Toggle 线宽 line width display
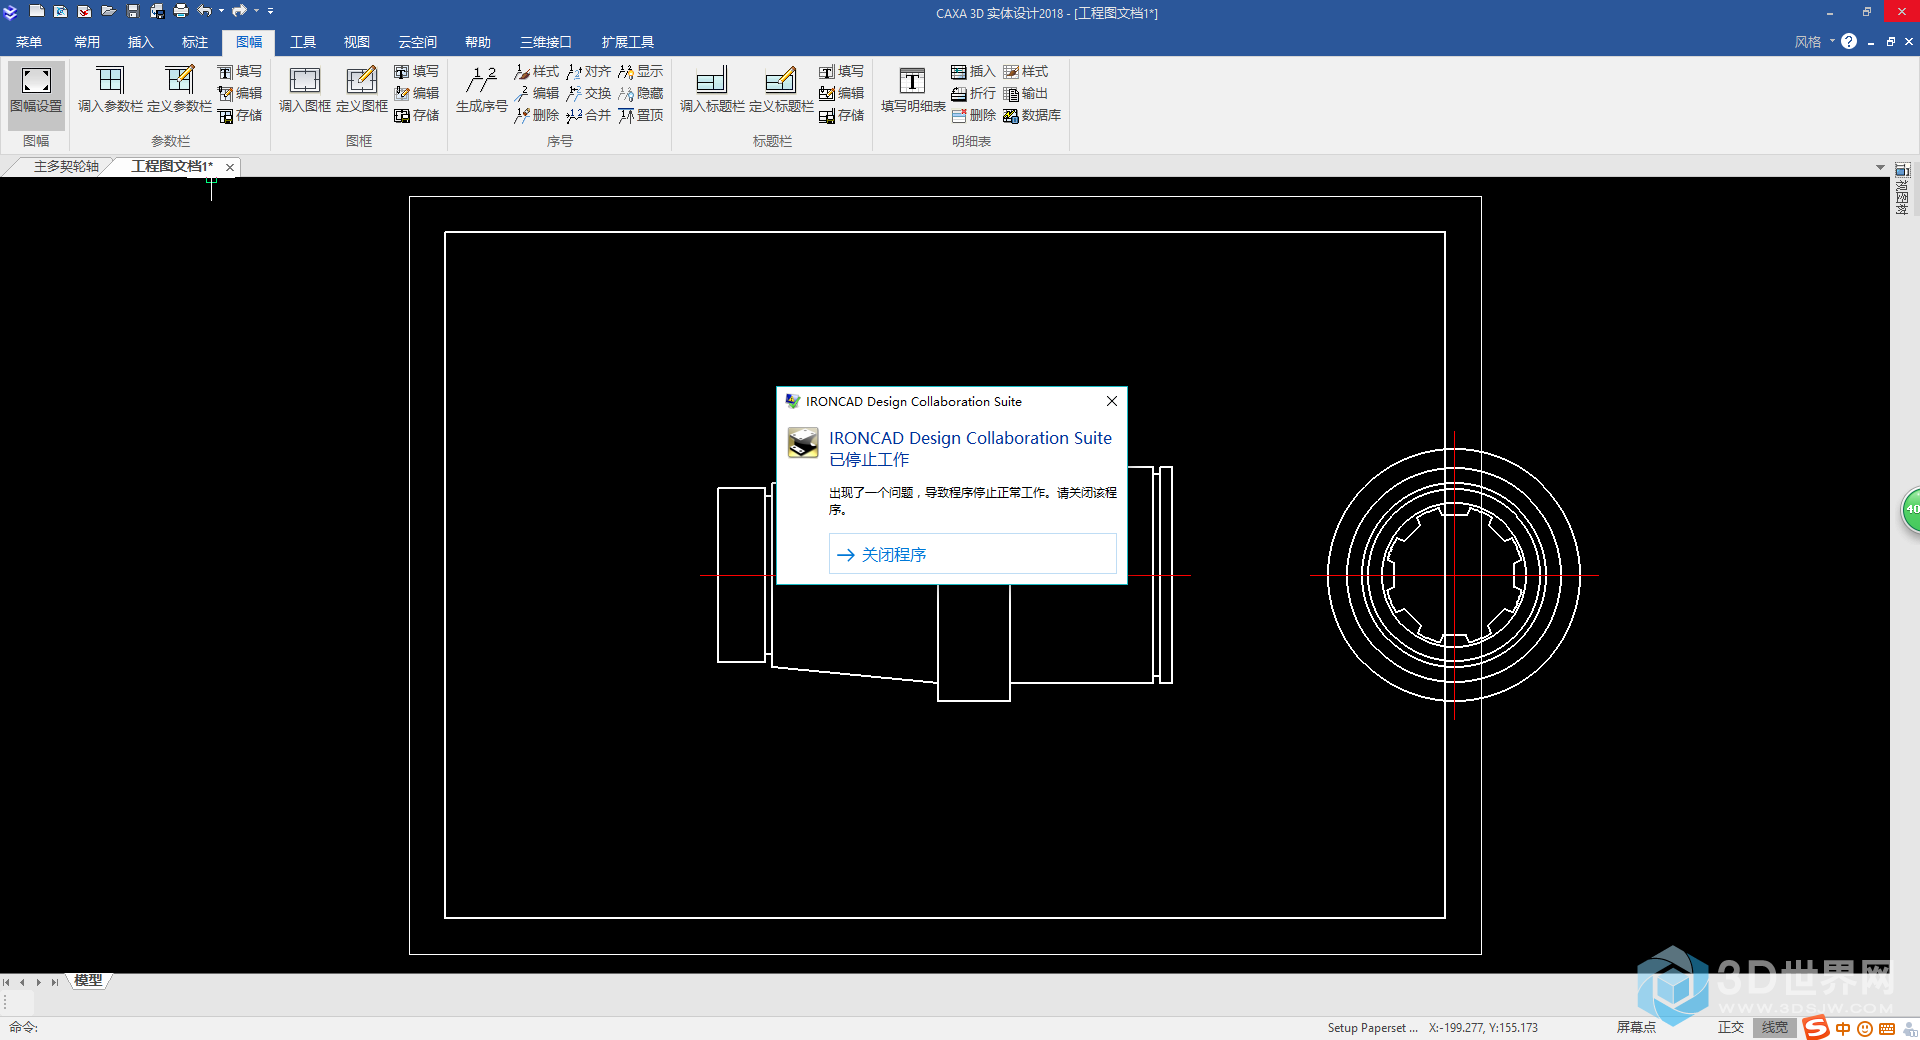Image resolution: width=1920 pixels, height=1040 pixels. coord(1775,1028)
